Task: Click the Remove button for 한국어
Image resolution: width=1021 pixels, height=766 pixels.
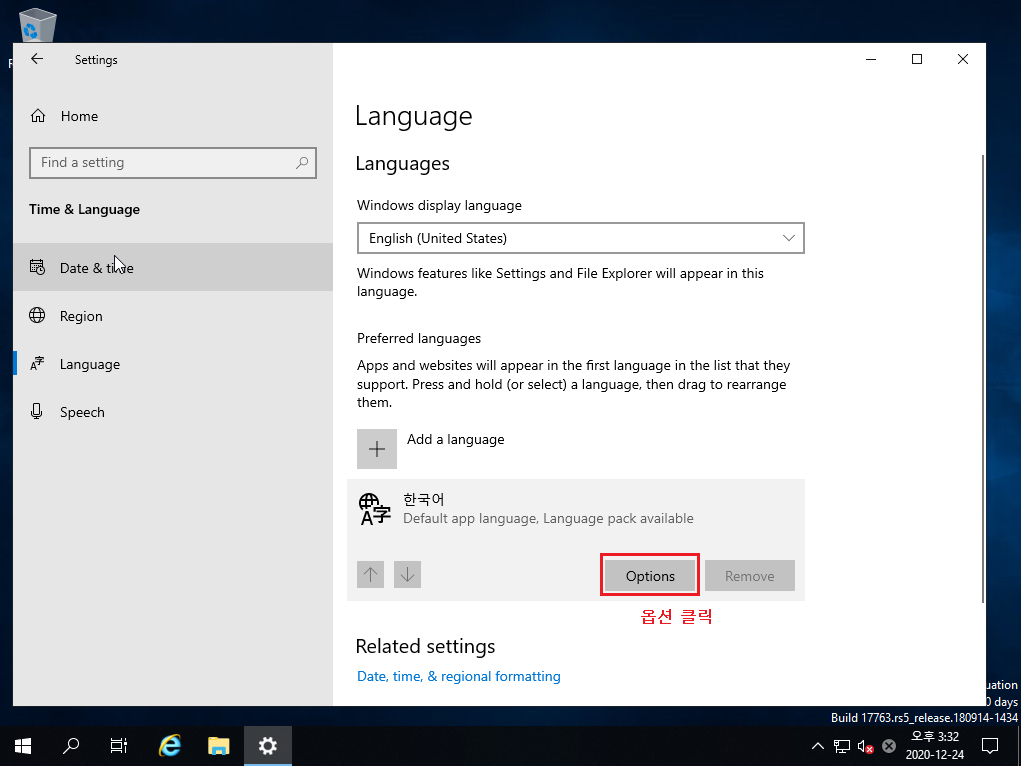Action: coord(749,576)
